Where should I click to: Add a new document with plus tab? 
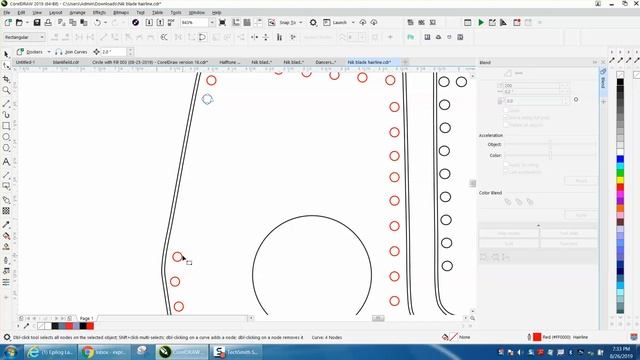(x=405, y=62)
